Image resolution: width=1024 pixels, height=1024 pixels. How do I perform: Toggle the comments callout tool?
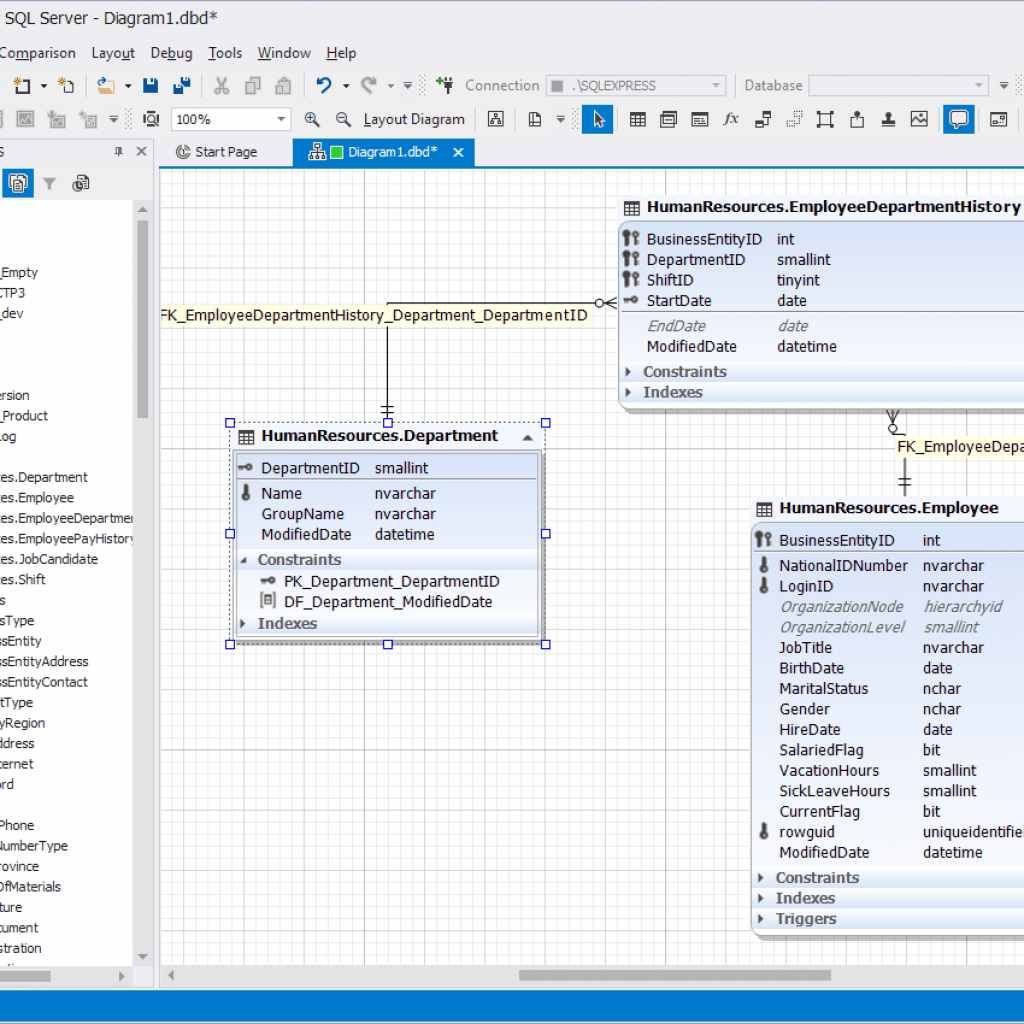[958, 118]
